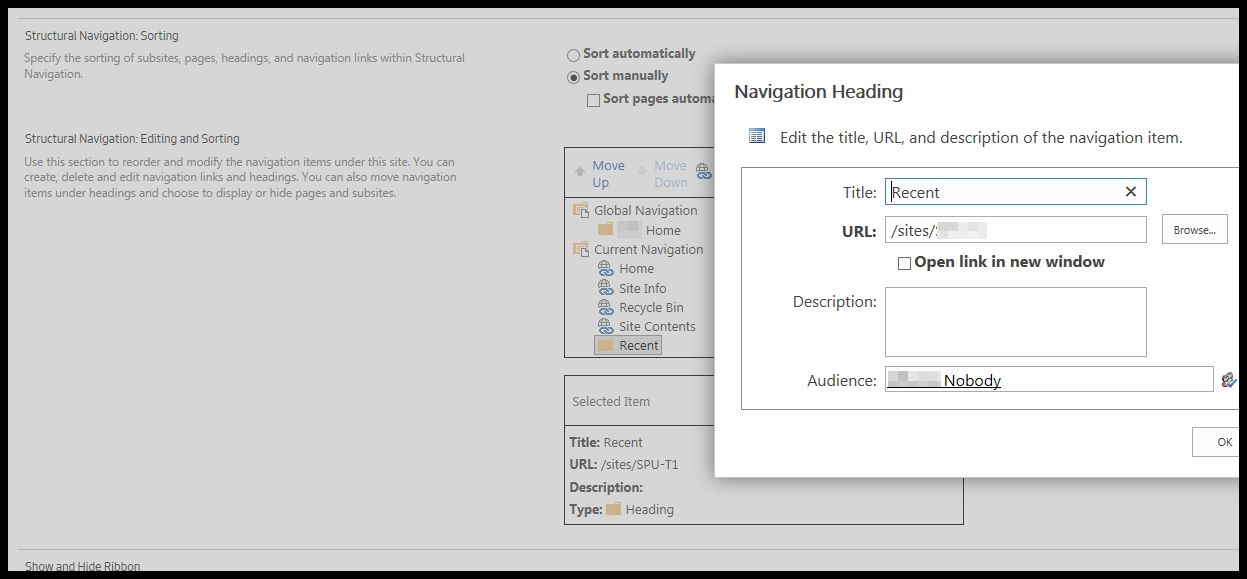The image size is (1247, 579).
Task: Click Move Down in the navigation toolbar
Action: [x=671, y=172]
